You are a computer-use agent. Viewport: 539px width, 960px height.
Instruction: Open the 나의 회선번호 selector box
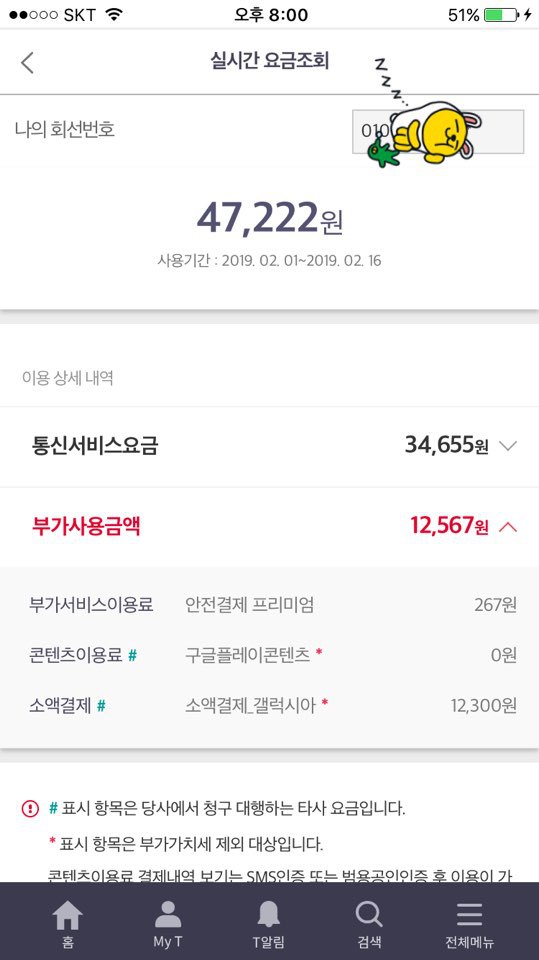tap(438, 132)
